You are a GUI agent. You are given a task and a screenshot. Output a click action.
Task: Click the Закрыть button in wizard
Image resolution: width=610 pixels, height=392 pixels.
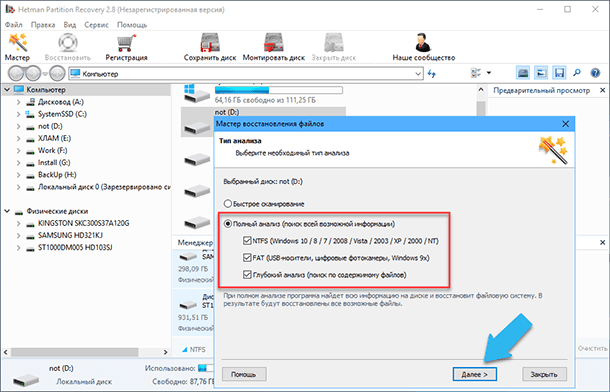pos(544,374)
